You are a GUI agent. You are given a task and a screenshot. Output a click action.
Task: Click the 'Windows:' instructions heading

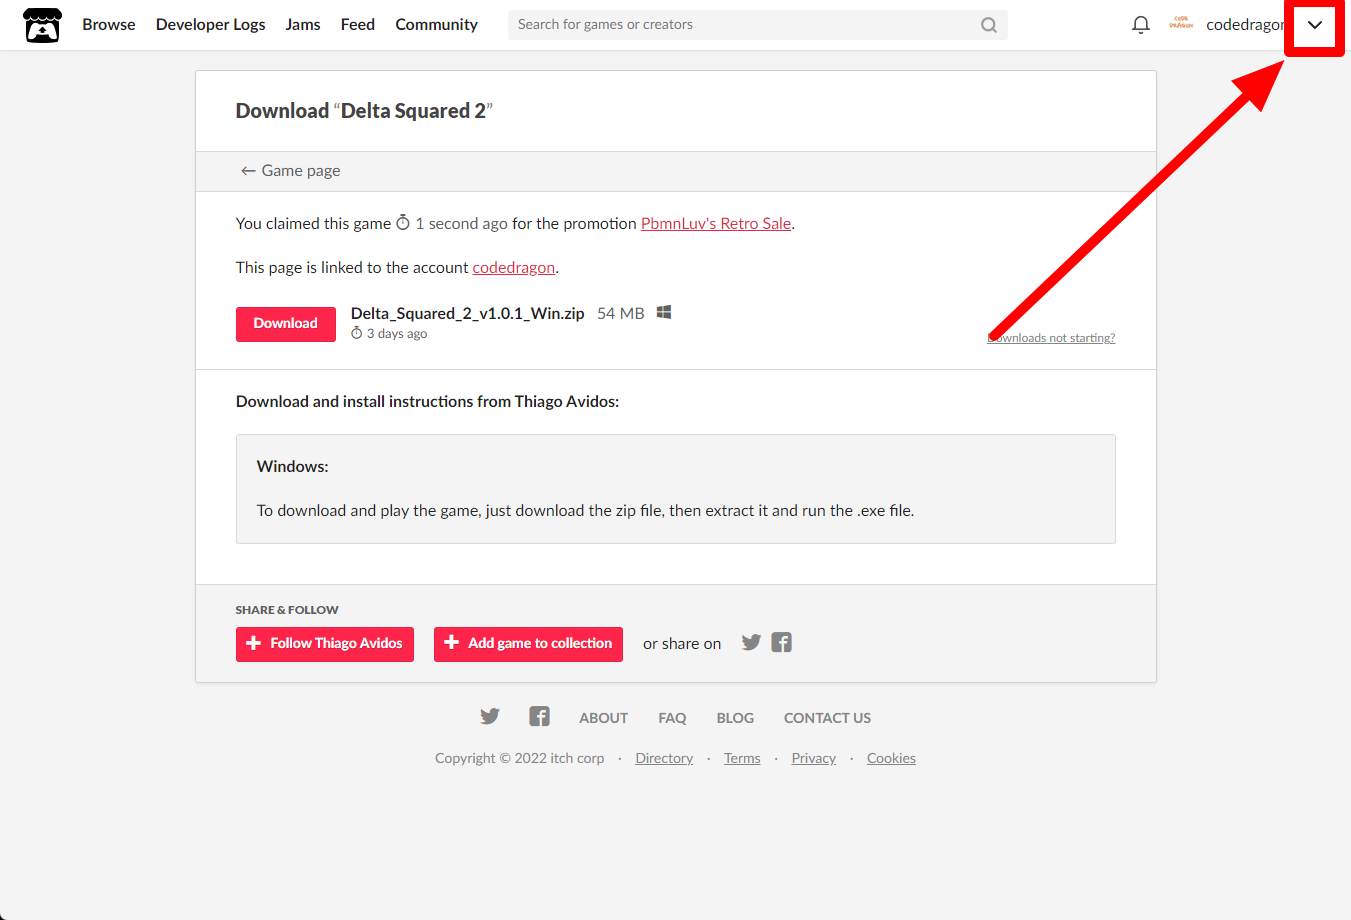pyautogui.click(x=293, y=467)
